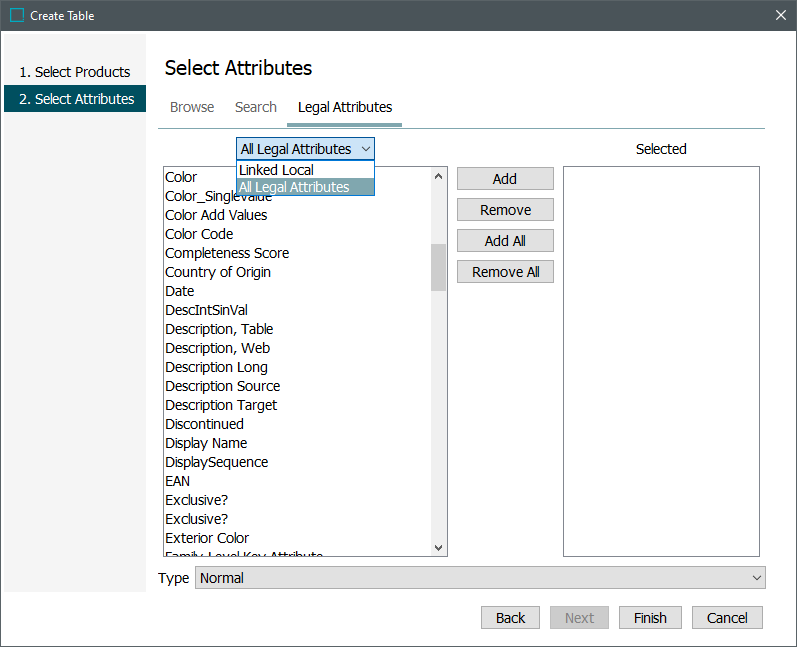The width and height of the screenshot is (797, 647).
Task: Go to step 1 Select Products
Action: coord(75,72)
